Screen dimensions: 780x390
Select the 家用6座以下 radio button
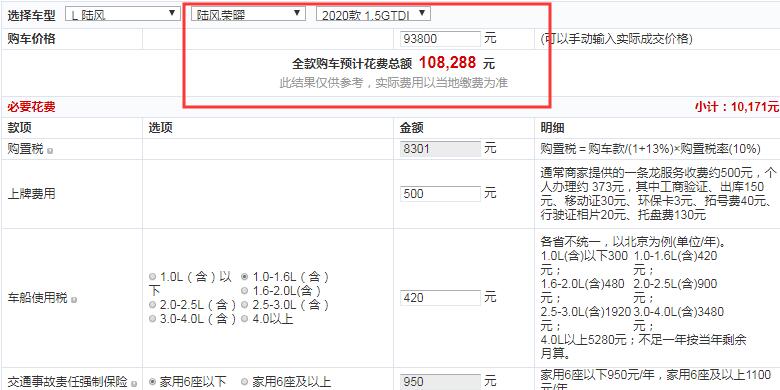[x=152, y=382]
